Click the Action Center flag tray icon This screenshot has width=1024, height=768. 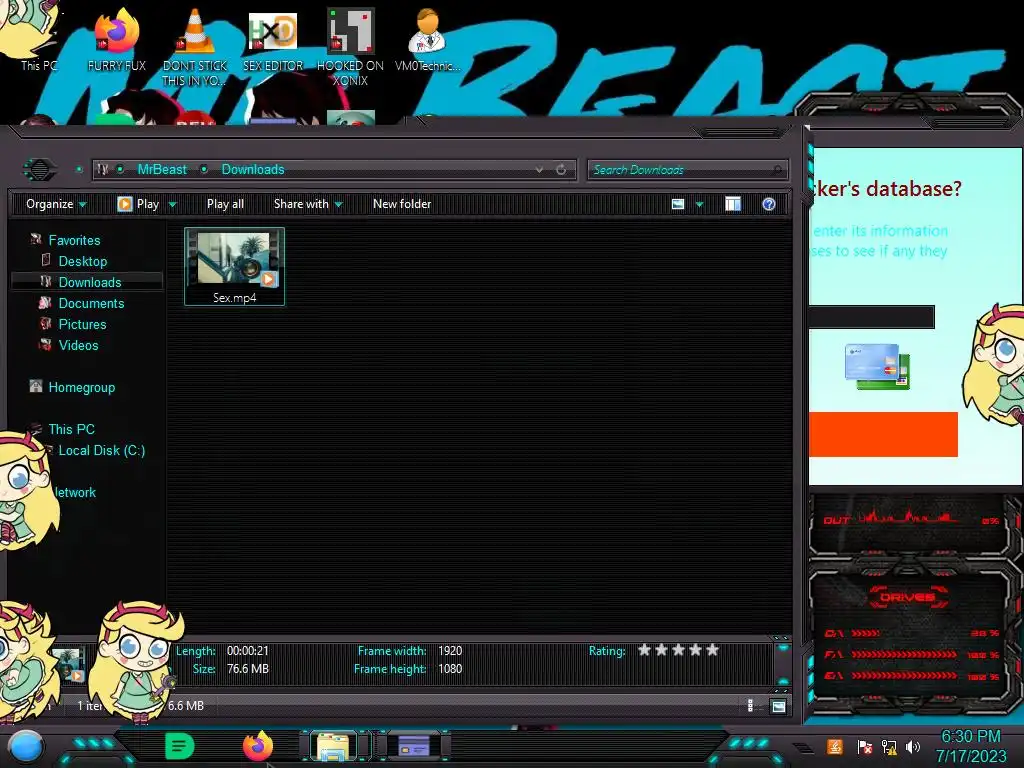point(864,747)
